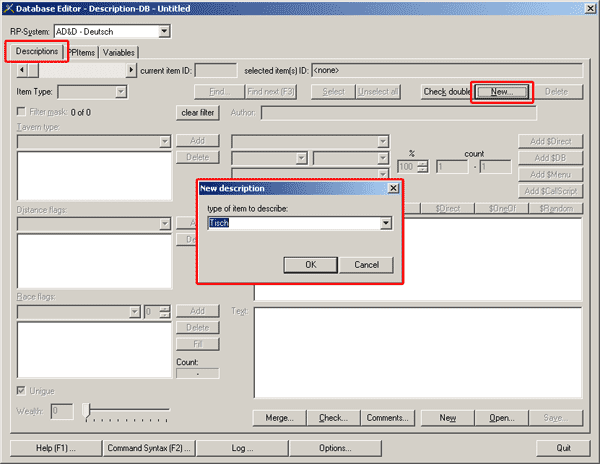Close the New description dialog with X

click(392, 188)
